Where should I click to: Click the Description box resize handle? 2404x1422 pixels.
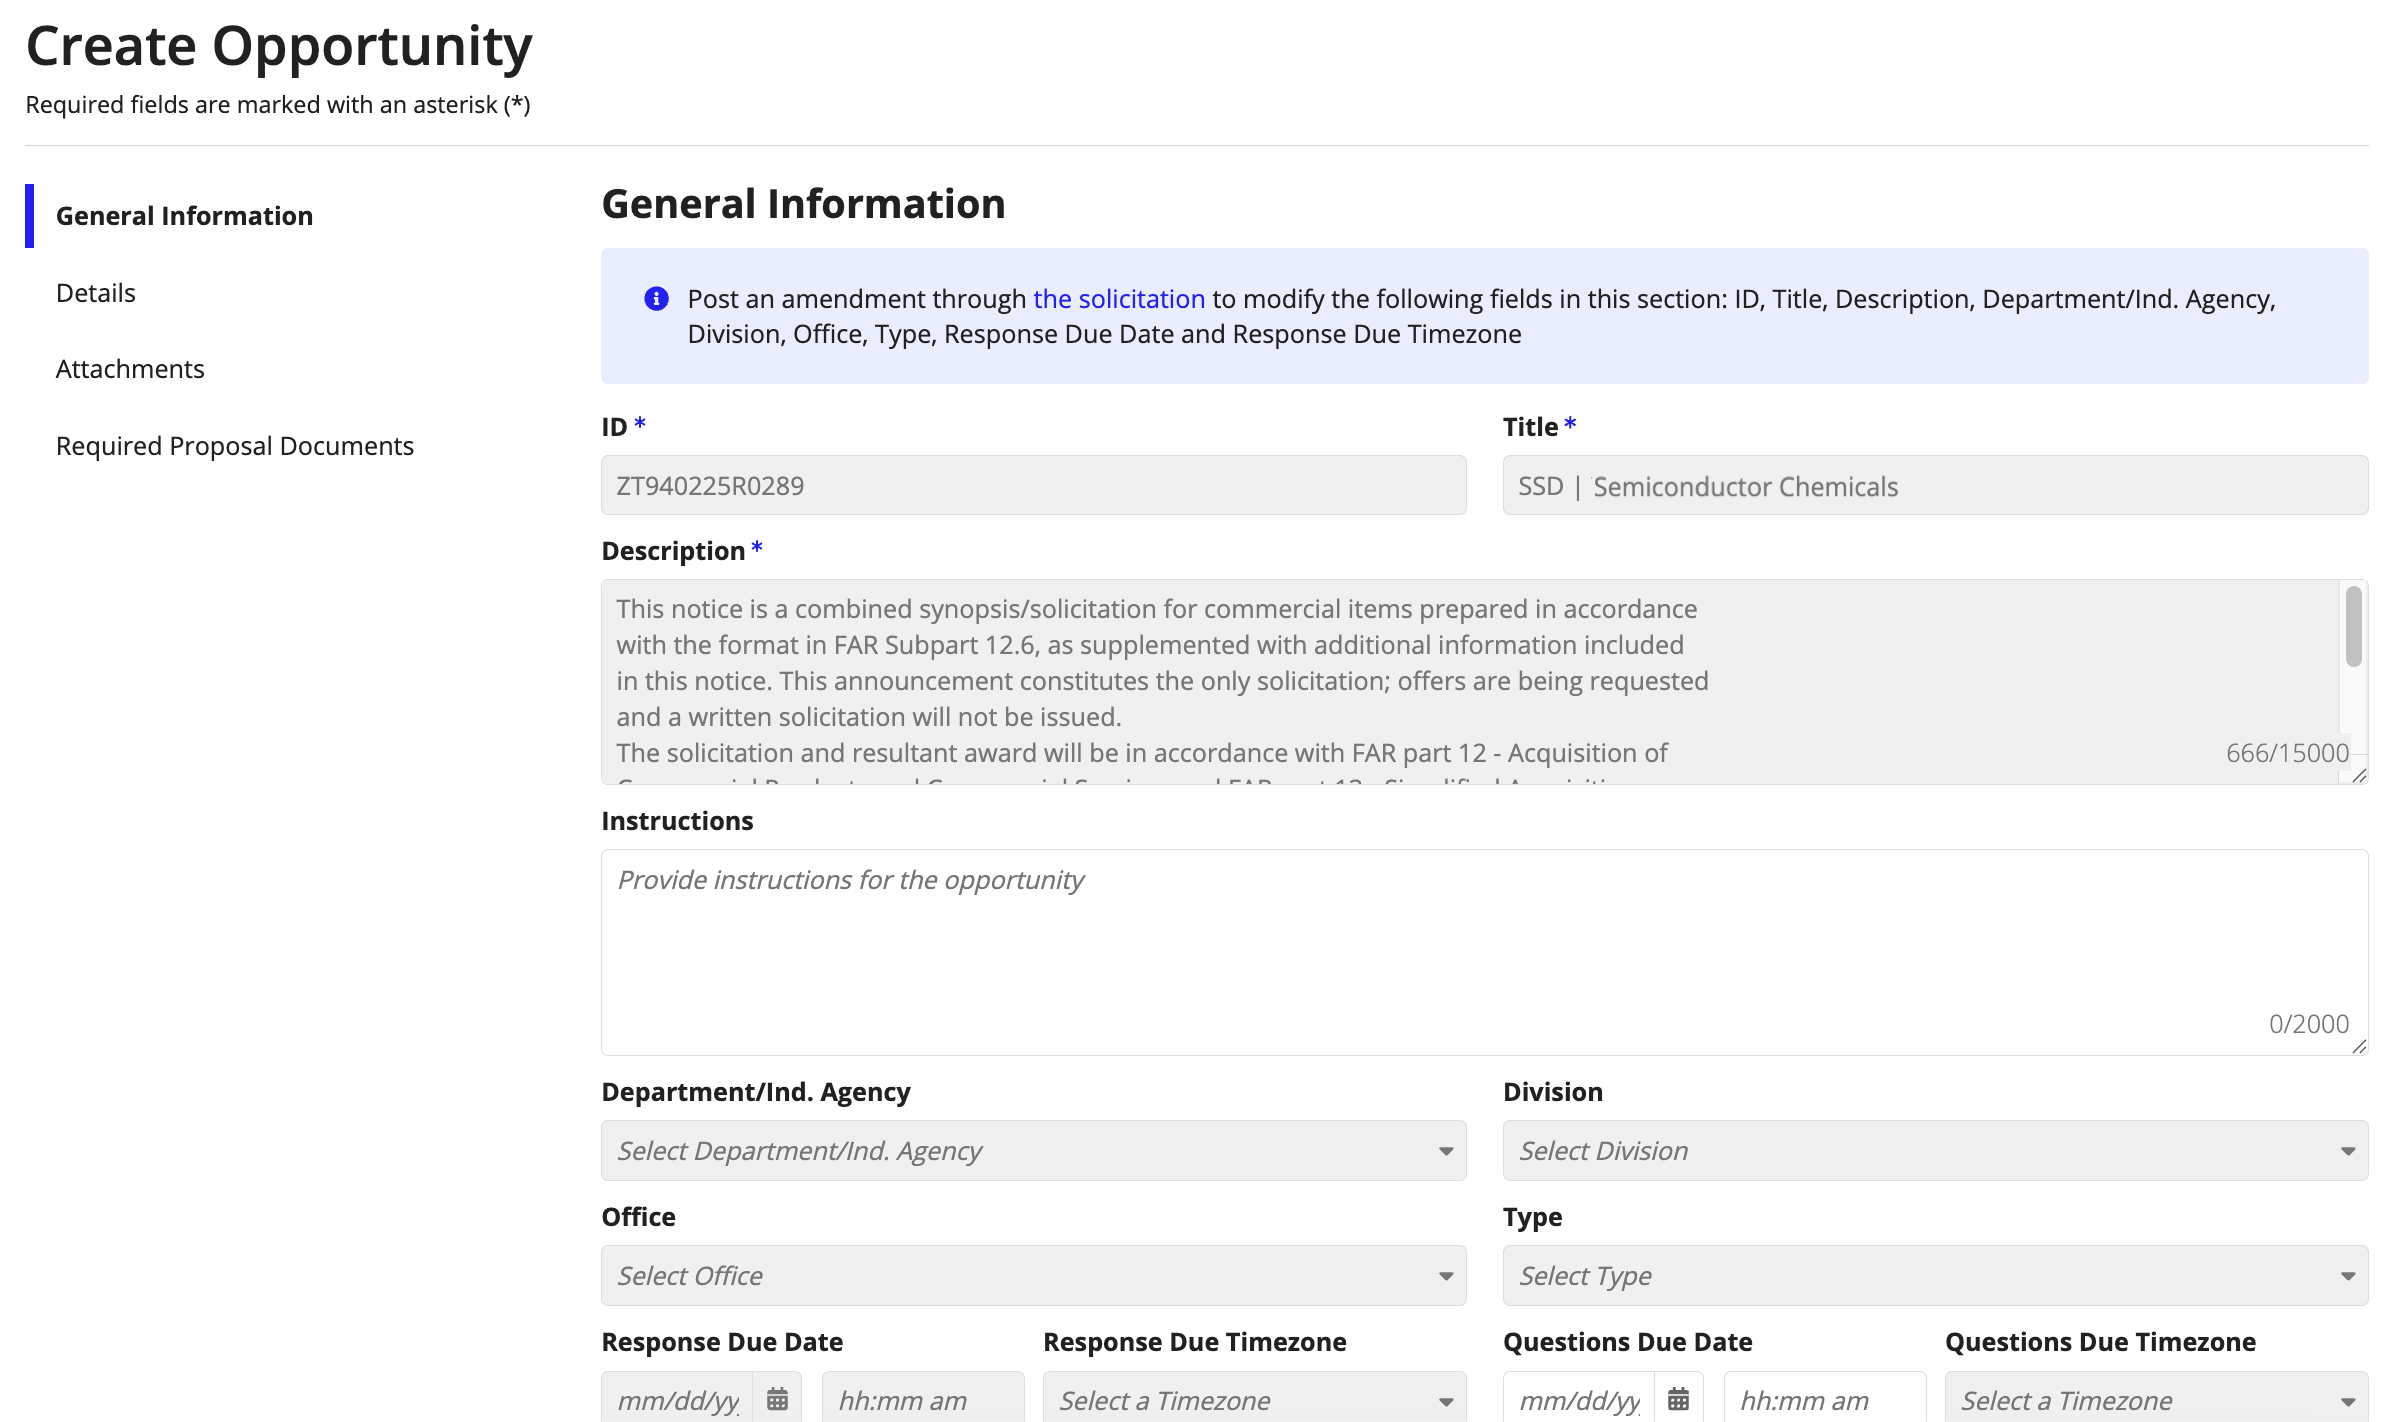coord(2359,775)
